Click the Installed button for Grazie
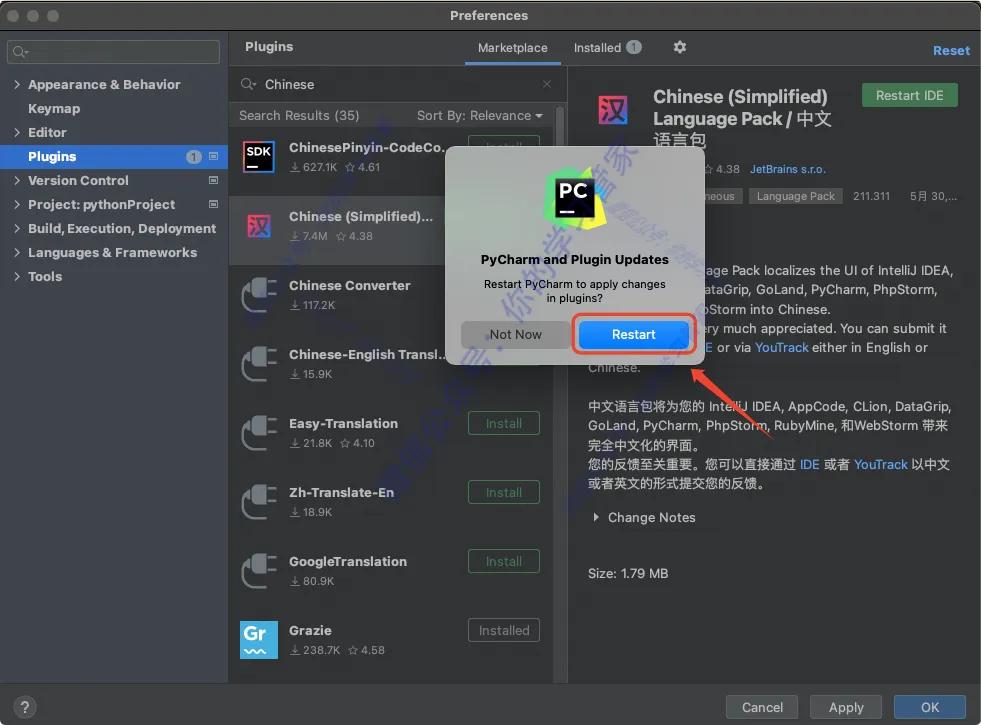981x725 pixels. (x=504, y=631)
